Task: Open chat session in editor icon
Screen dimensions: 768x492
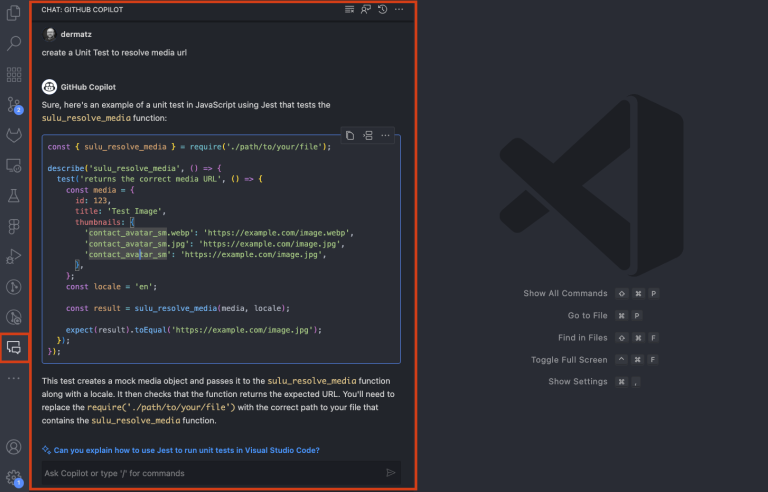Action: pyautogui.click(x=366, y=9)
